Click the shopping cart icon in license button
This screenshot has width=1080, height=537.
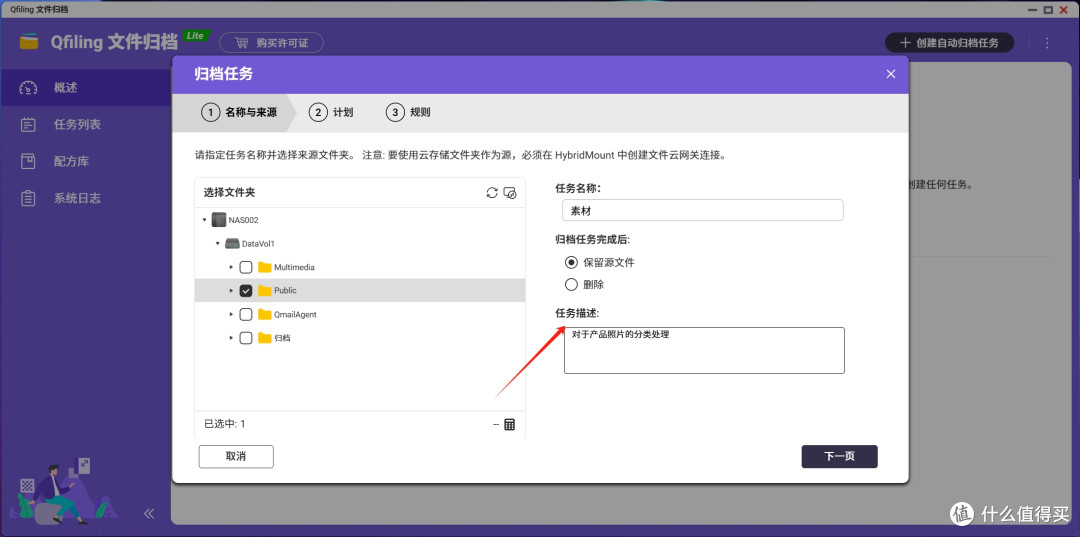pos(241,43)
